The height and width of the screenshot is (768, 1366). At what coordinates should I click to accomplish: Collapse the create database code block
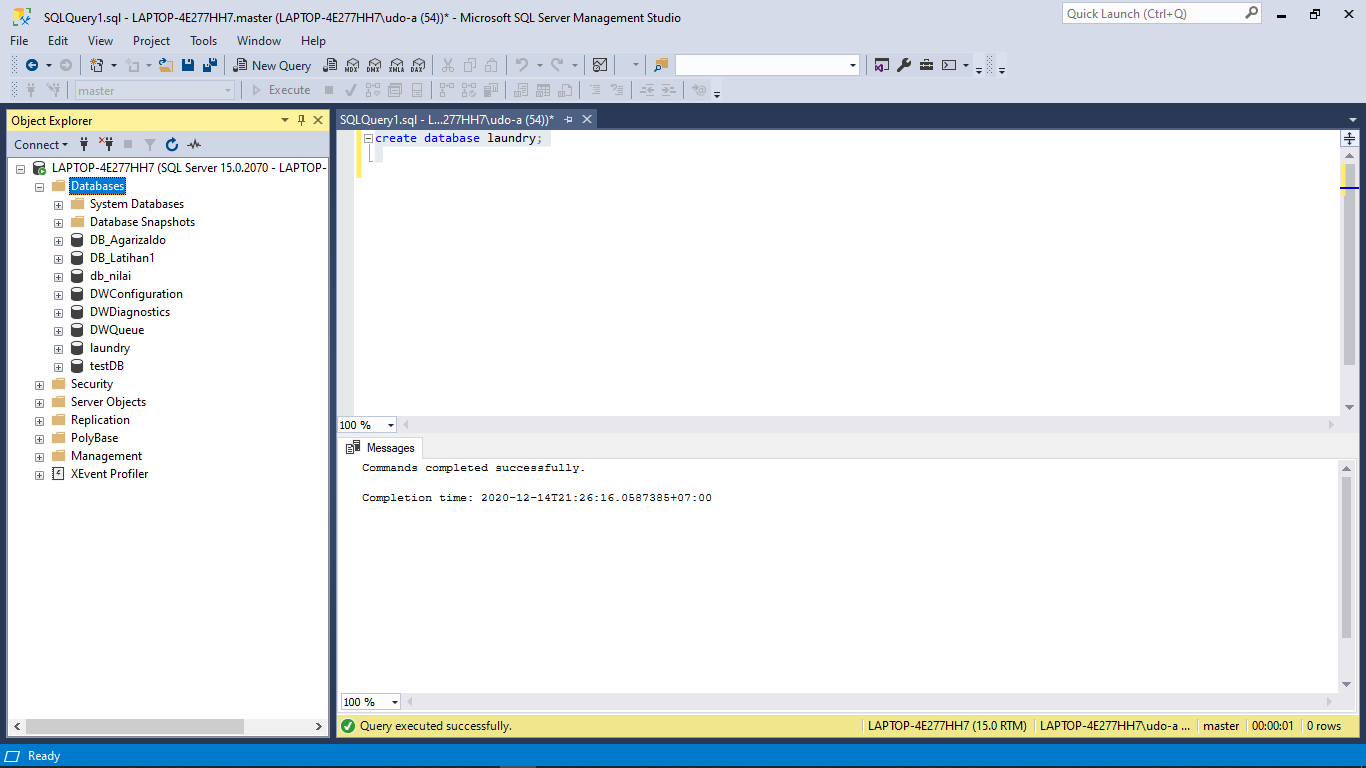tap(368, 138)
